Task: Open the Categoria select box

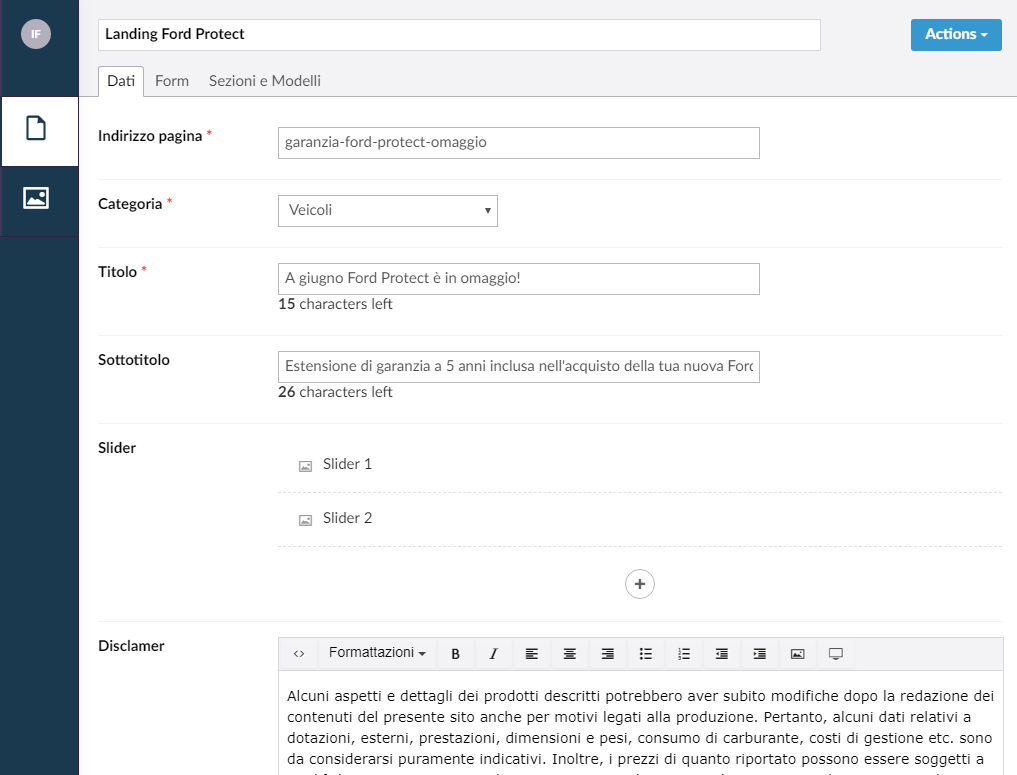Action: [x=387, y=211]
